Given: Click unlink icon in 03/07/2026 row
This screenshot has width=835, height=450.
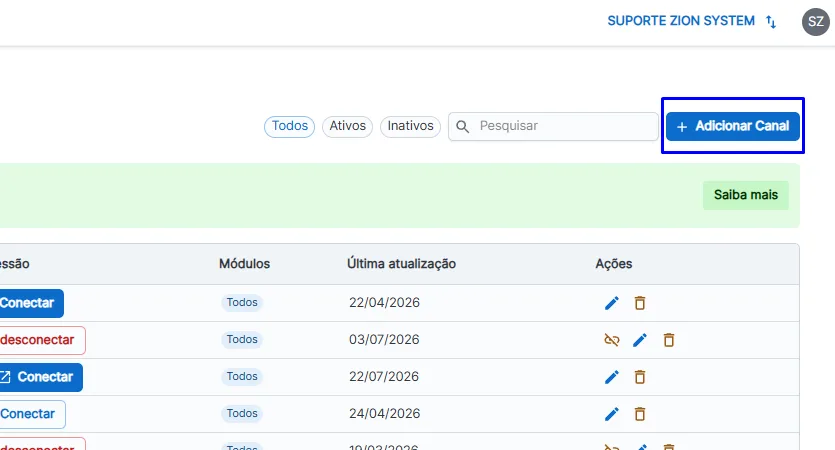Looking at the screenshot, I should tap(612, 340).
